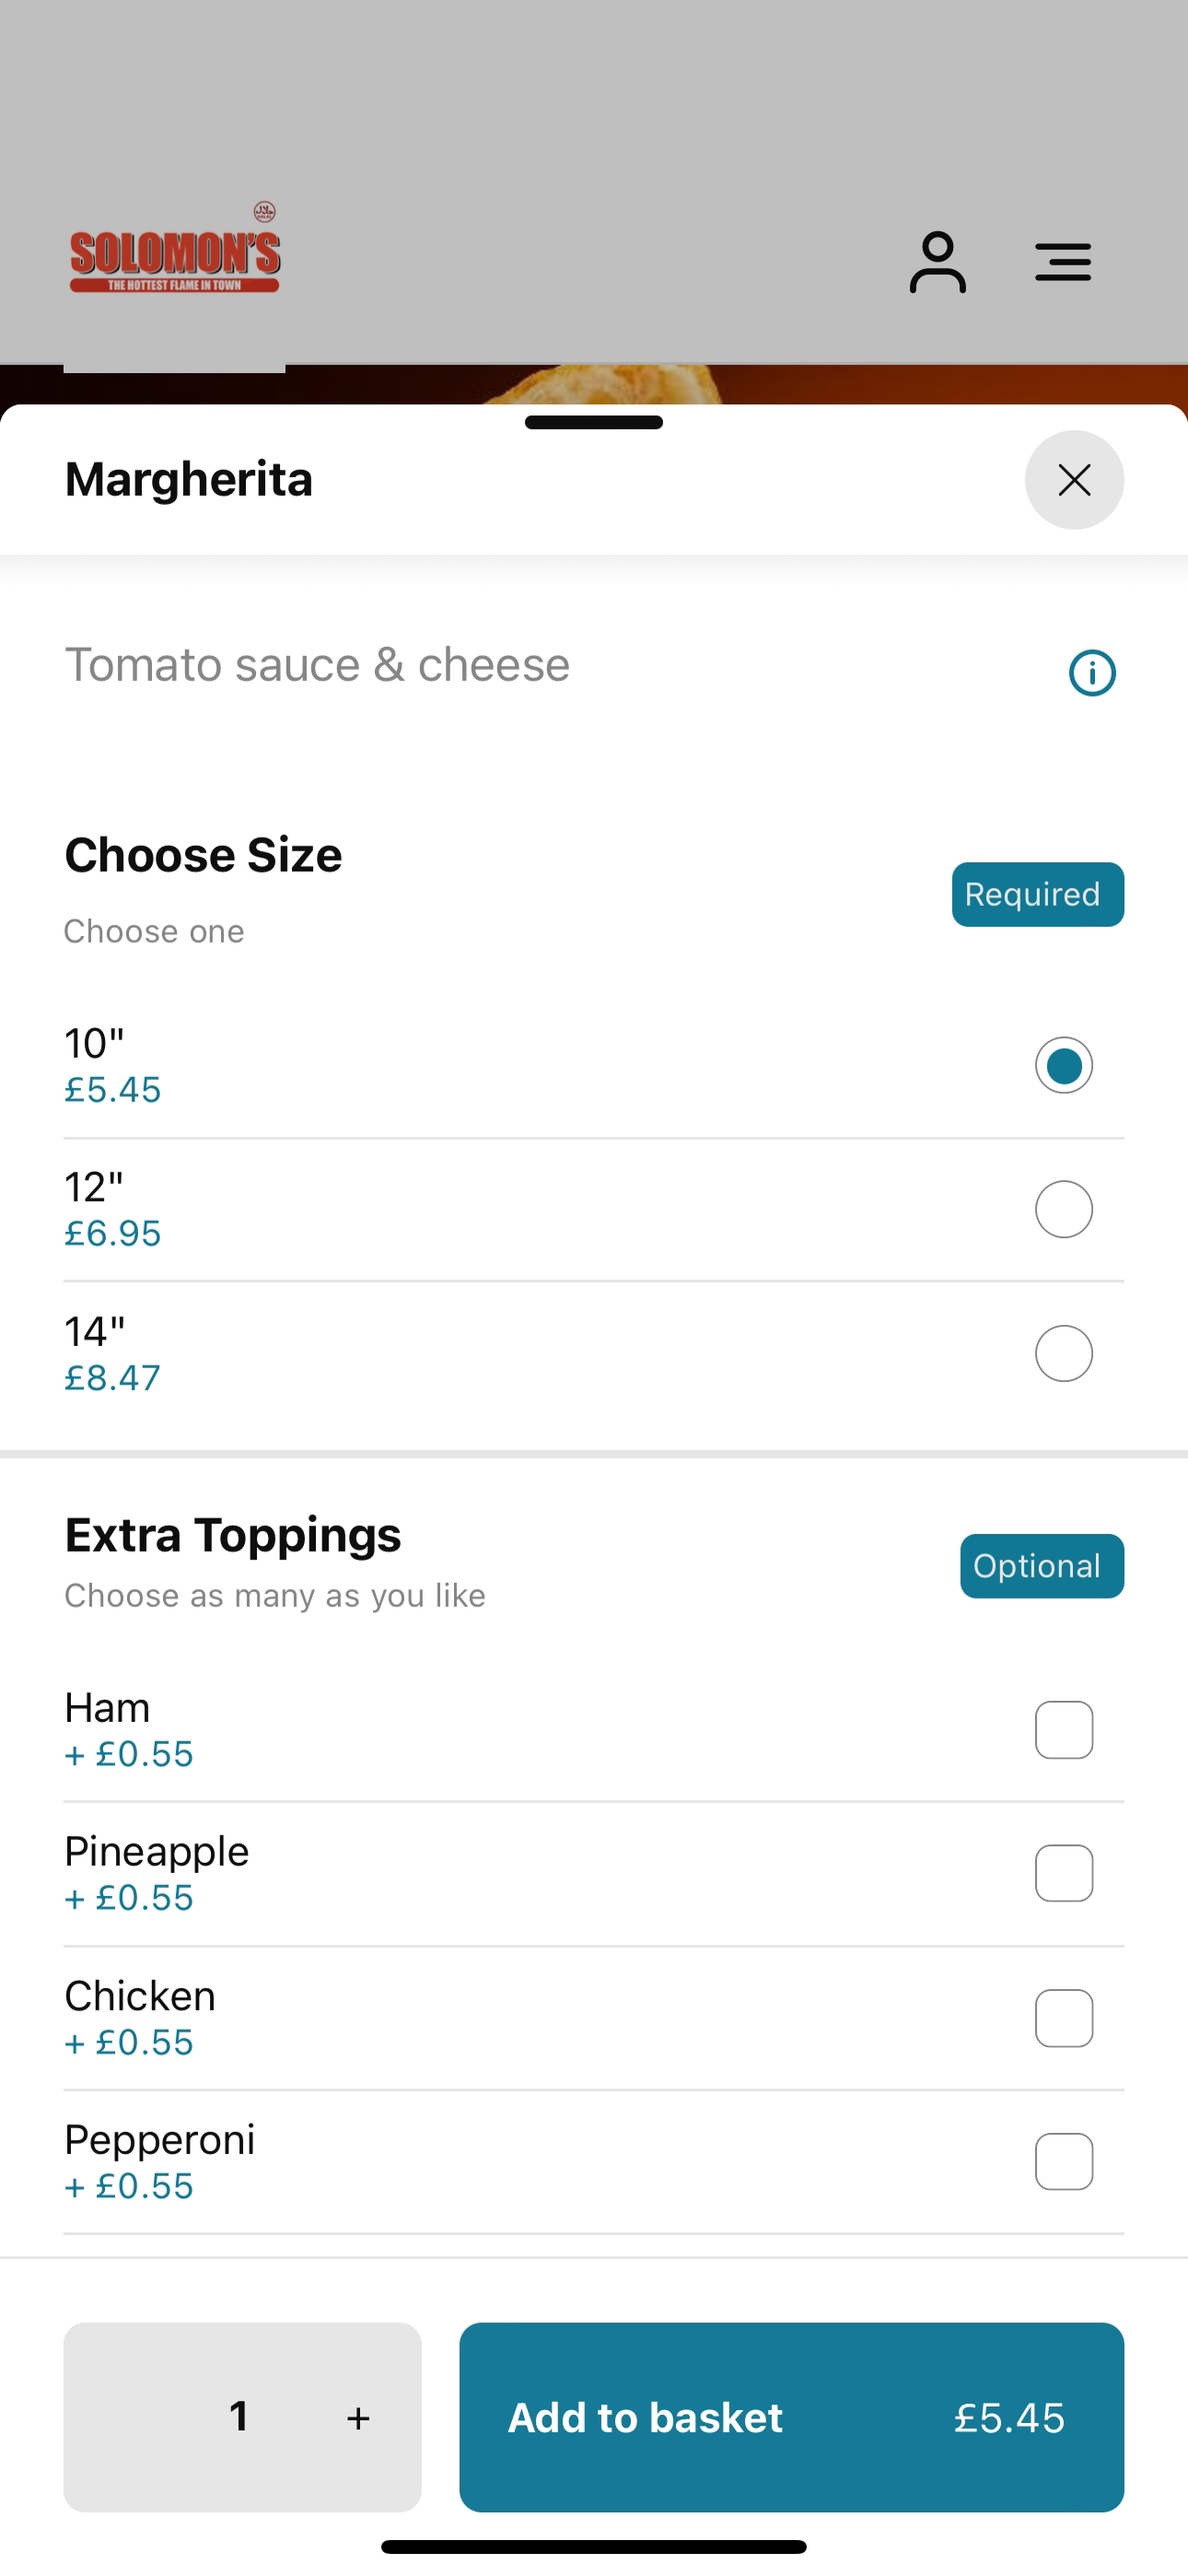Open the hamburger menu icon
The image size is (1188, 2576).
1063,262
